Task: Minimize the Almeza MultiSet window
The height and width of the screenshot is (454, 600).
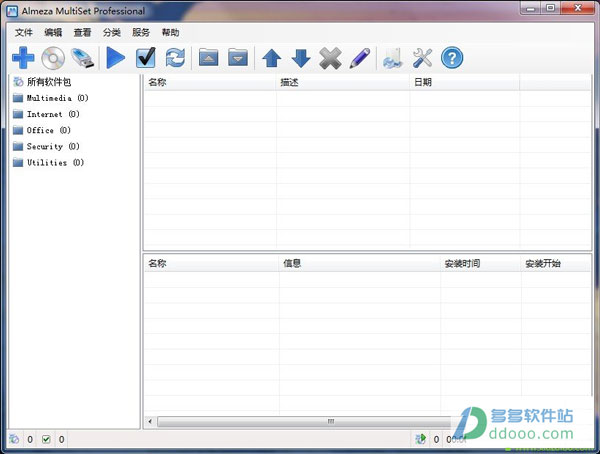Action: [x=531, y=8]
